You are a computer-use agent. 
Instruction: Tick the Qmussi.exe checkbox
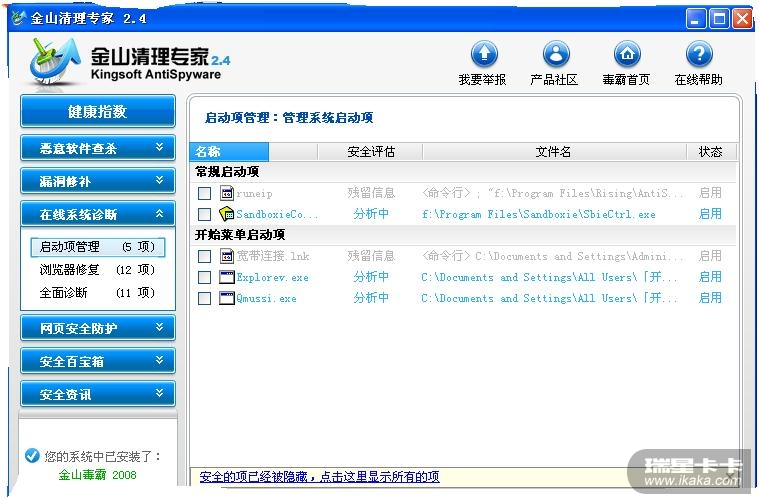pos(204,299)
